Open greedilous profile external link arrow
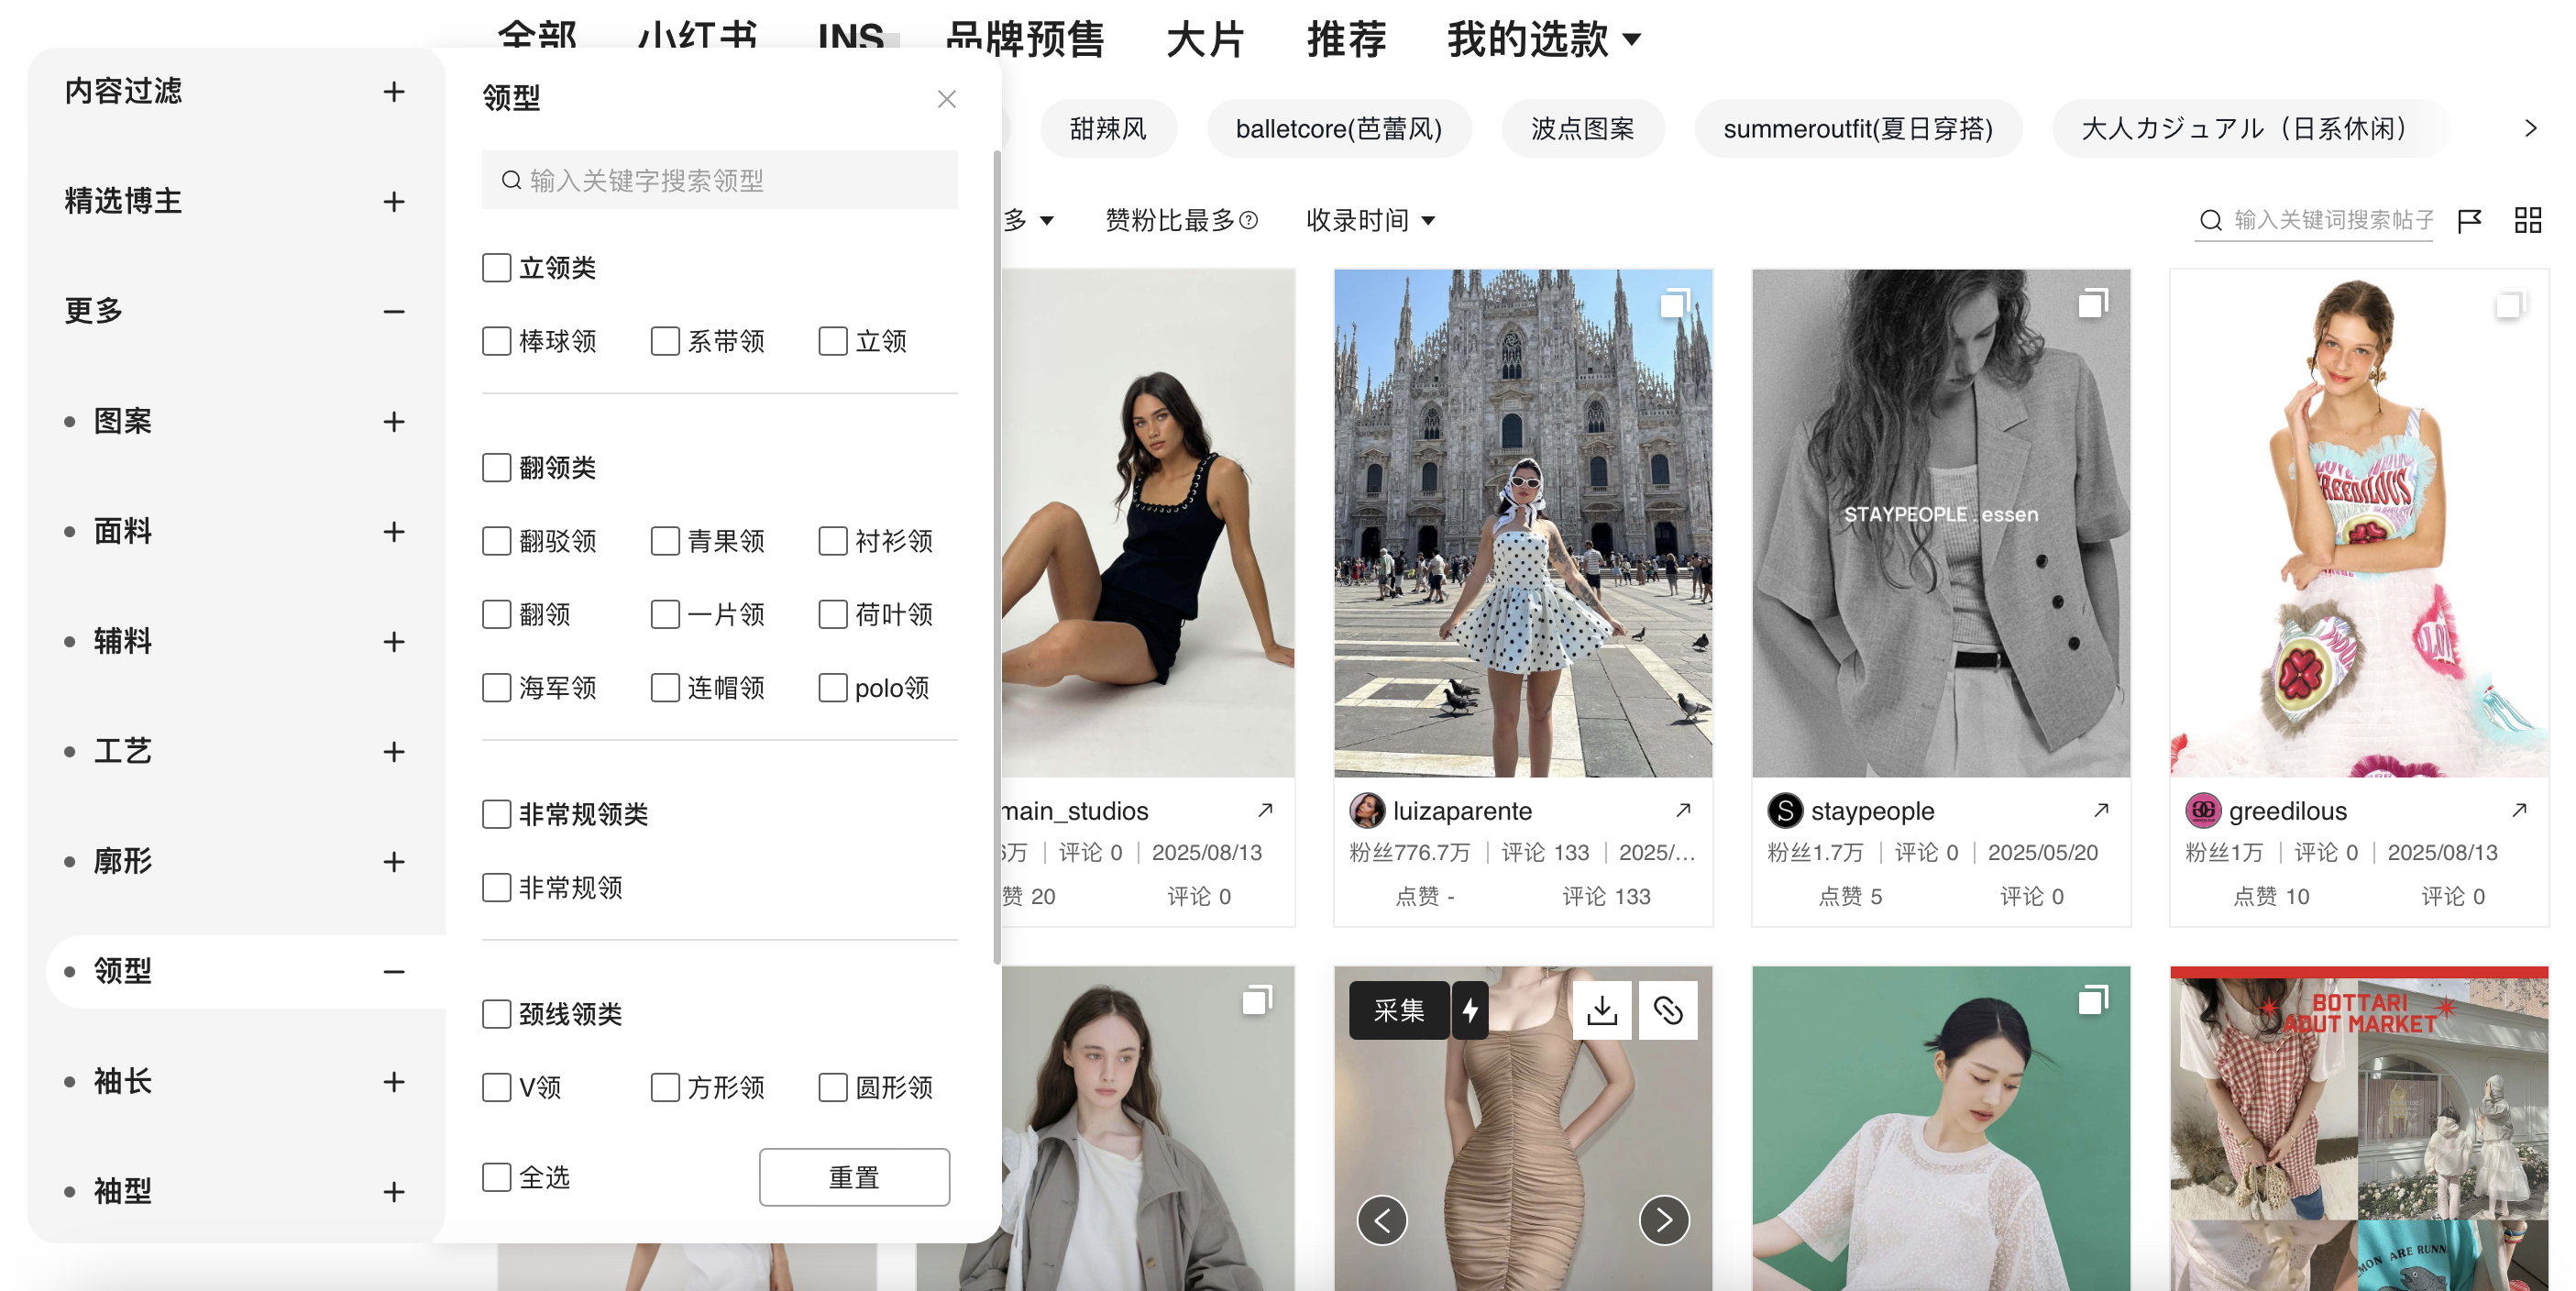Image resolution: width=2576 pixels, height=1291 pixels. point(2519,810)
